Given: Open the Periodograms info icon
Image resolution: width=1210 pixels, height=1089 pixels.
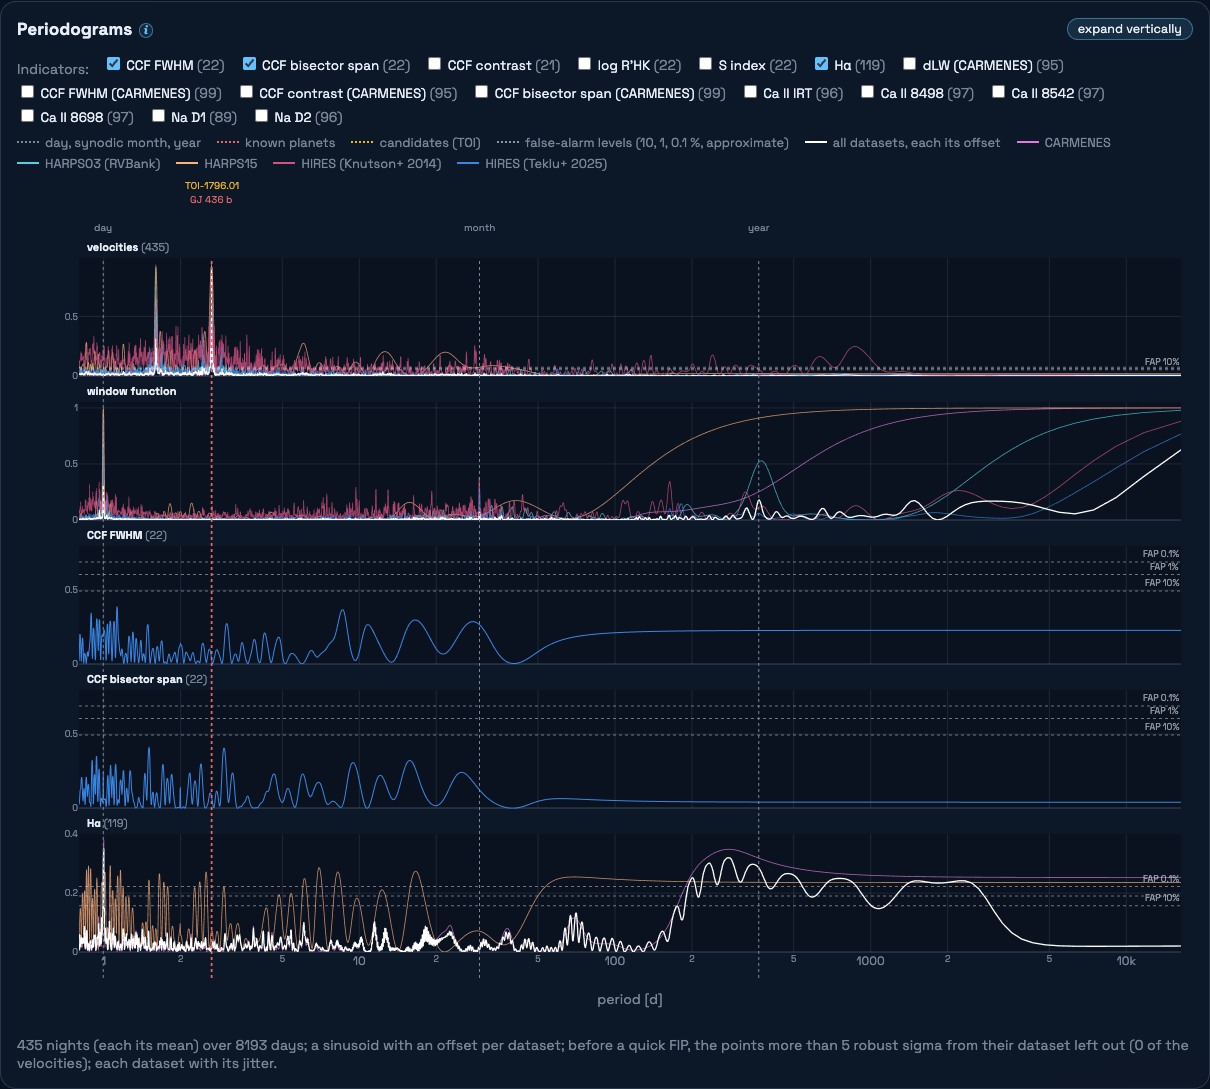Looking at the screenshot, I should 146,30.
